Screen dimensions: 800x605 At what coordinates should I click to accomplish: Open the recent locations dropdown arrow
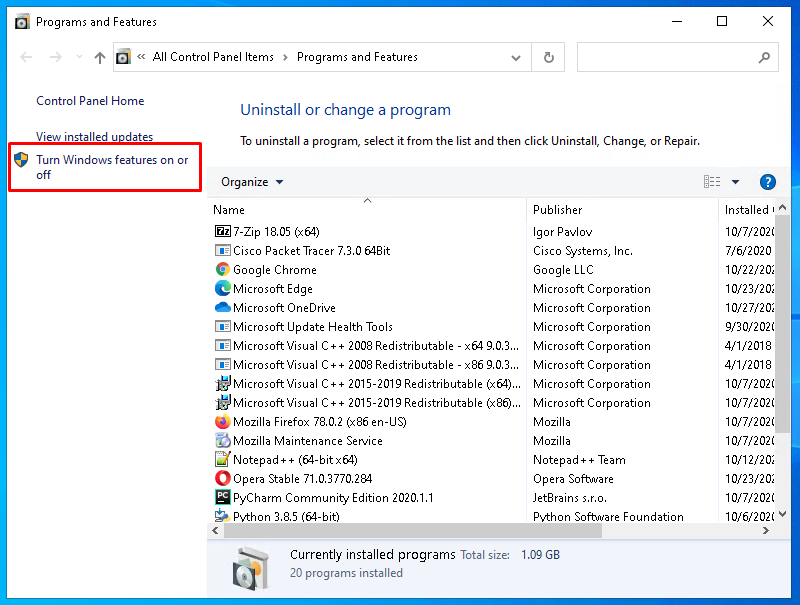pos(79,57)
